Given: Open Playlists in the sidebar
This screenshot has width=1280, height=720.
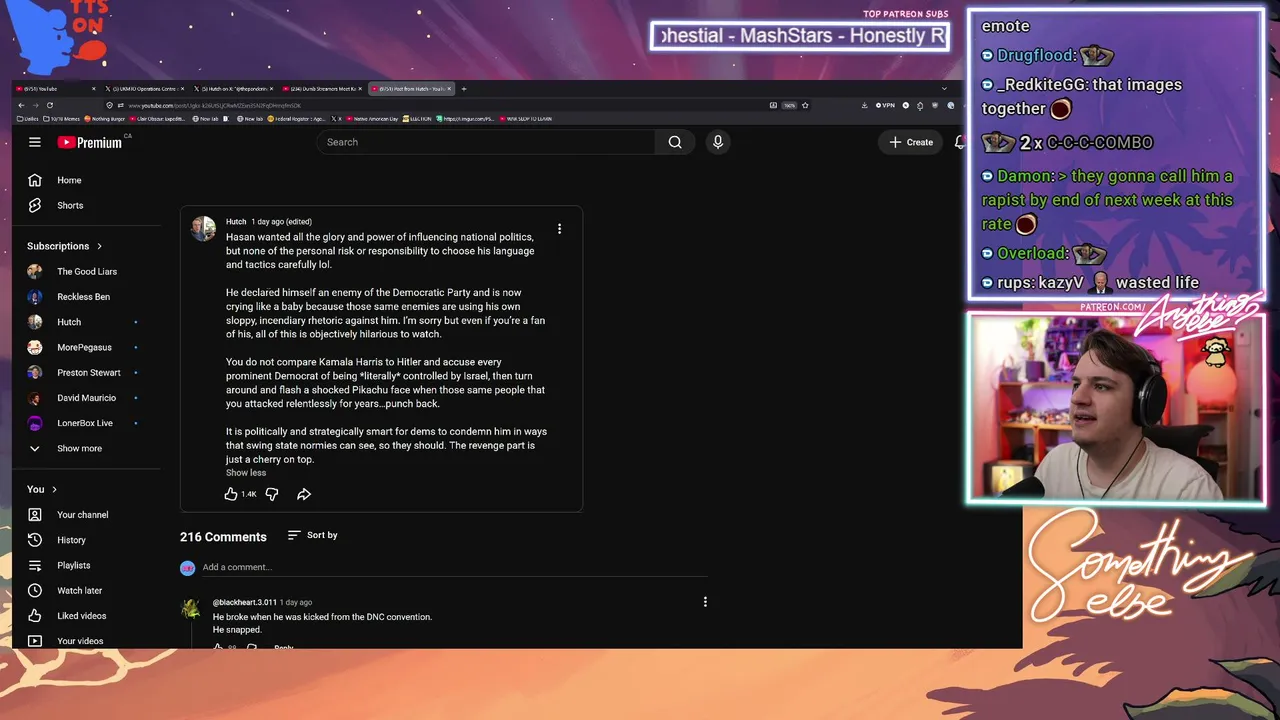Looking at the screenshot, I should click(x=73, y=565).
